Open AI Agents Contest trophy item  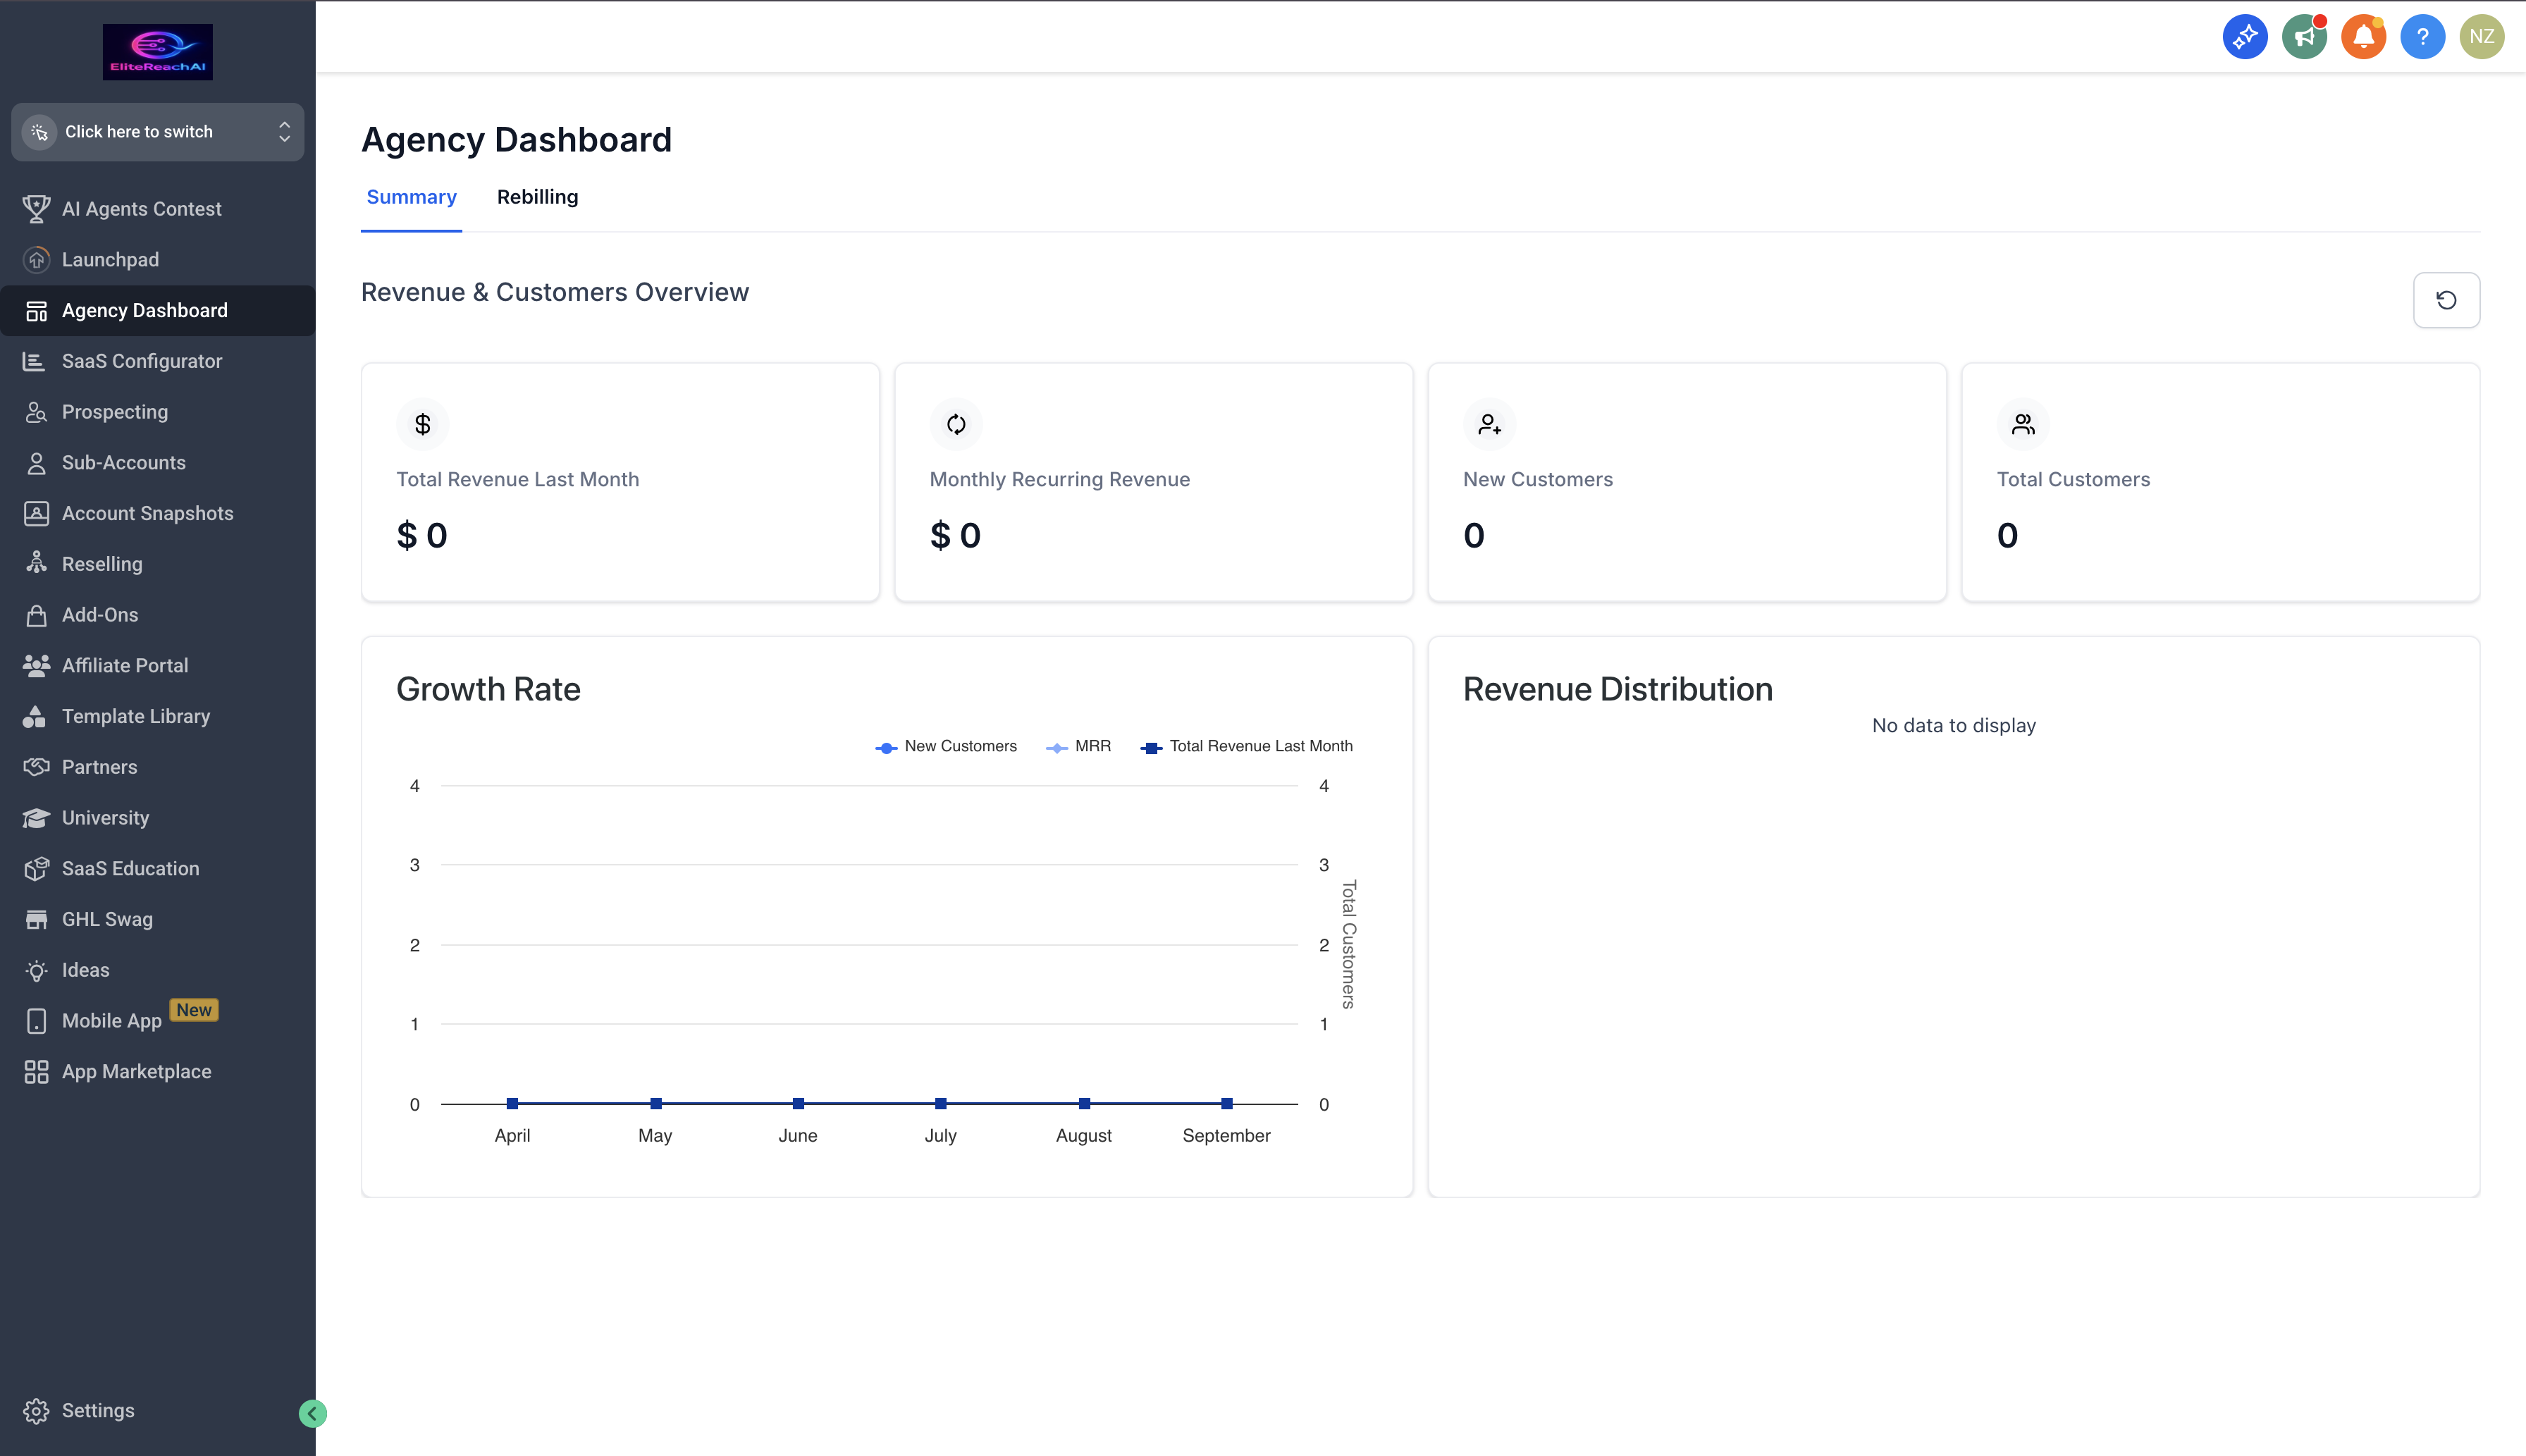click(141, 209)
